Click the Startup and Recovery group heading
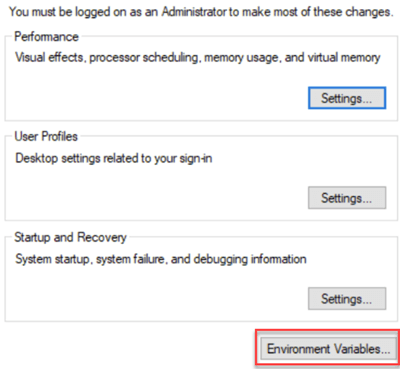Image resolution: width=400 pixels, height=369 pixels. point(70,237)
